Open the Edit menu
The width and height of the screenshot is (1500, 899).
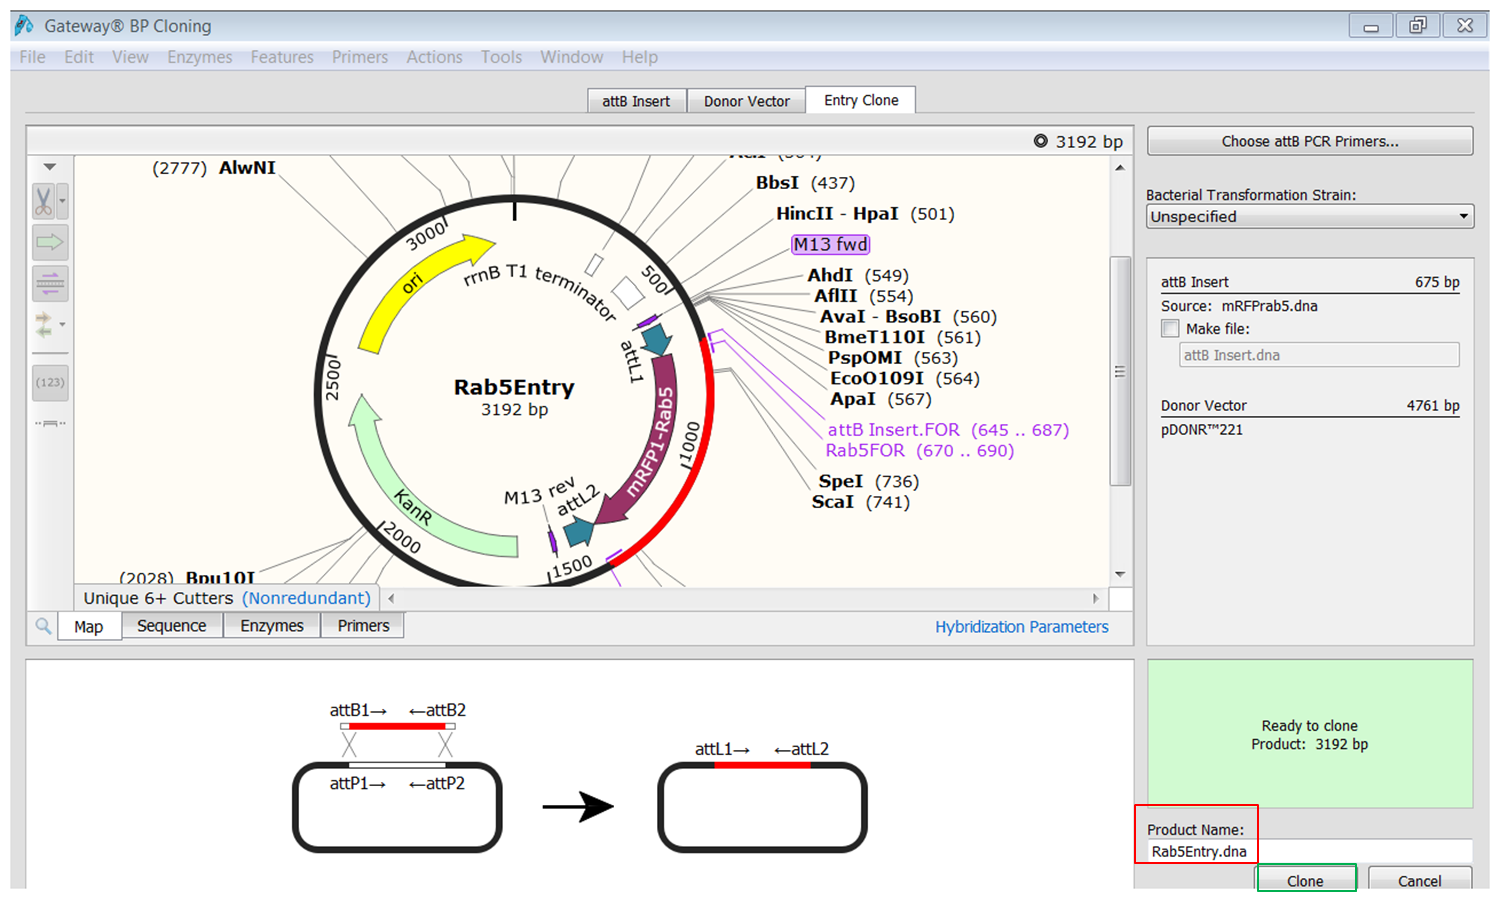79,57
